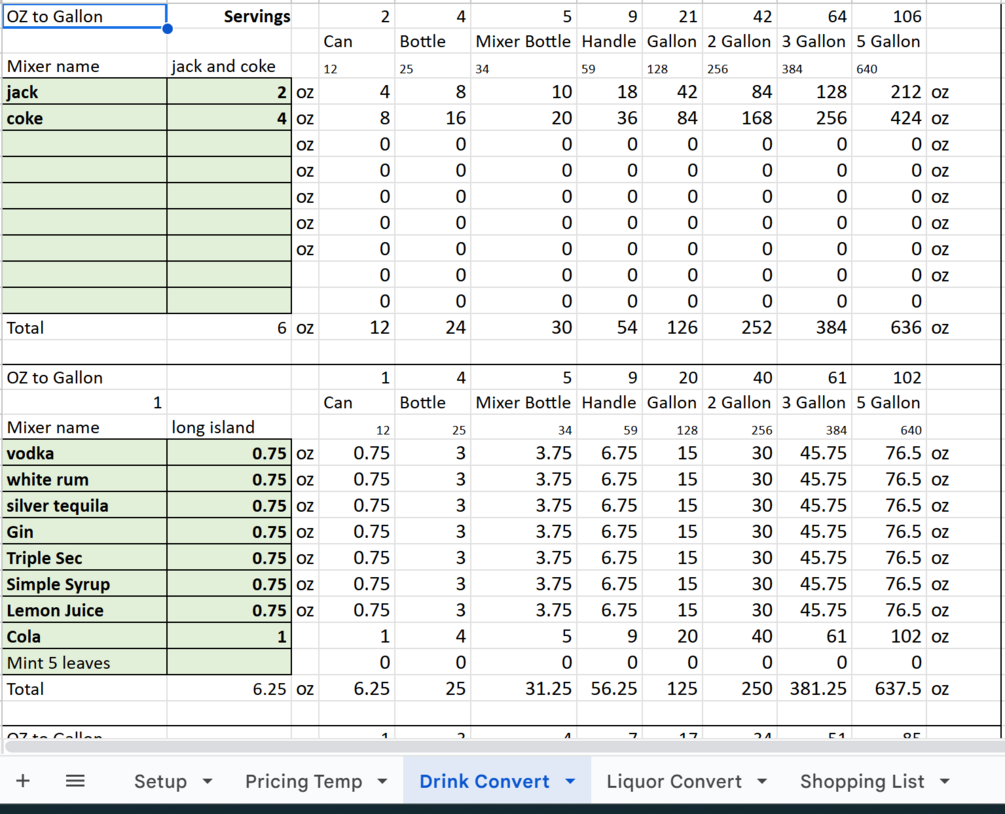
Task: Select the 'Simple Syrup' ingredient cell
Action: point(85,584)
